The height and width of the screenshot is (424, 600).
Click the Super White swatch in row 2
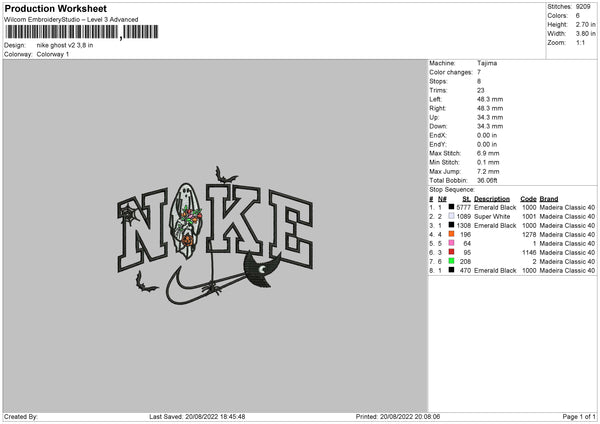coord(452,216)
